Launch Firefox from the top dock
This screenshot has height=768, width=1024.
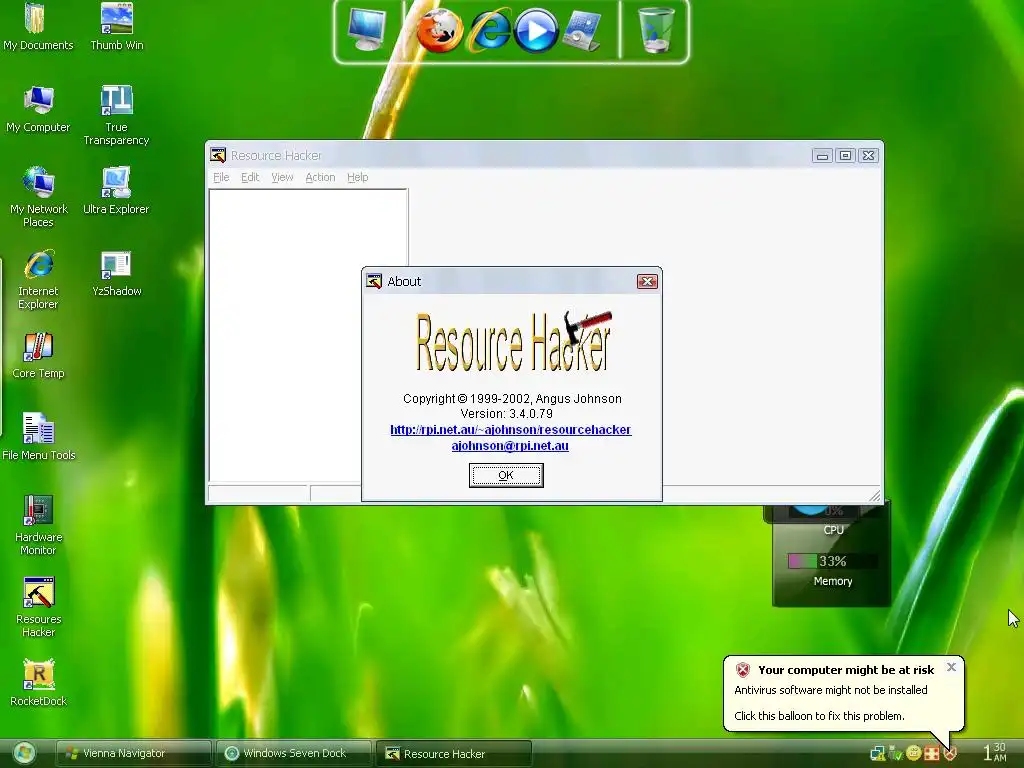click(x=440, y=30)
